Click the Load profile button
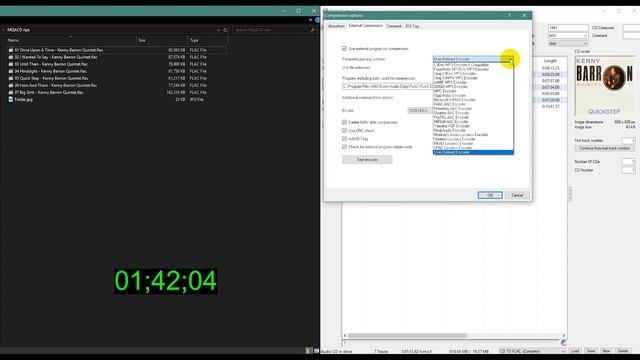 [x=575, y=351]
